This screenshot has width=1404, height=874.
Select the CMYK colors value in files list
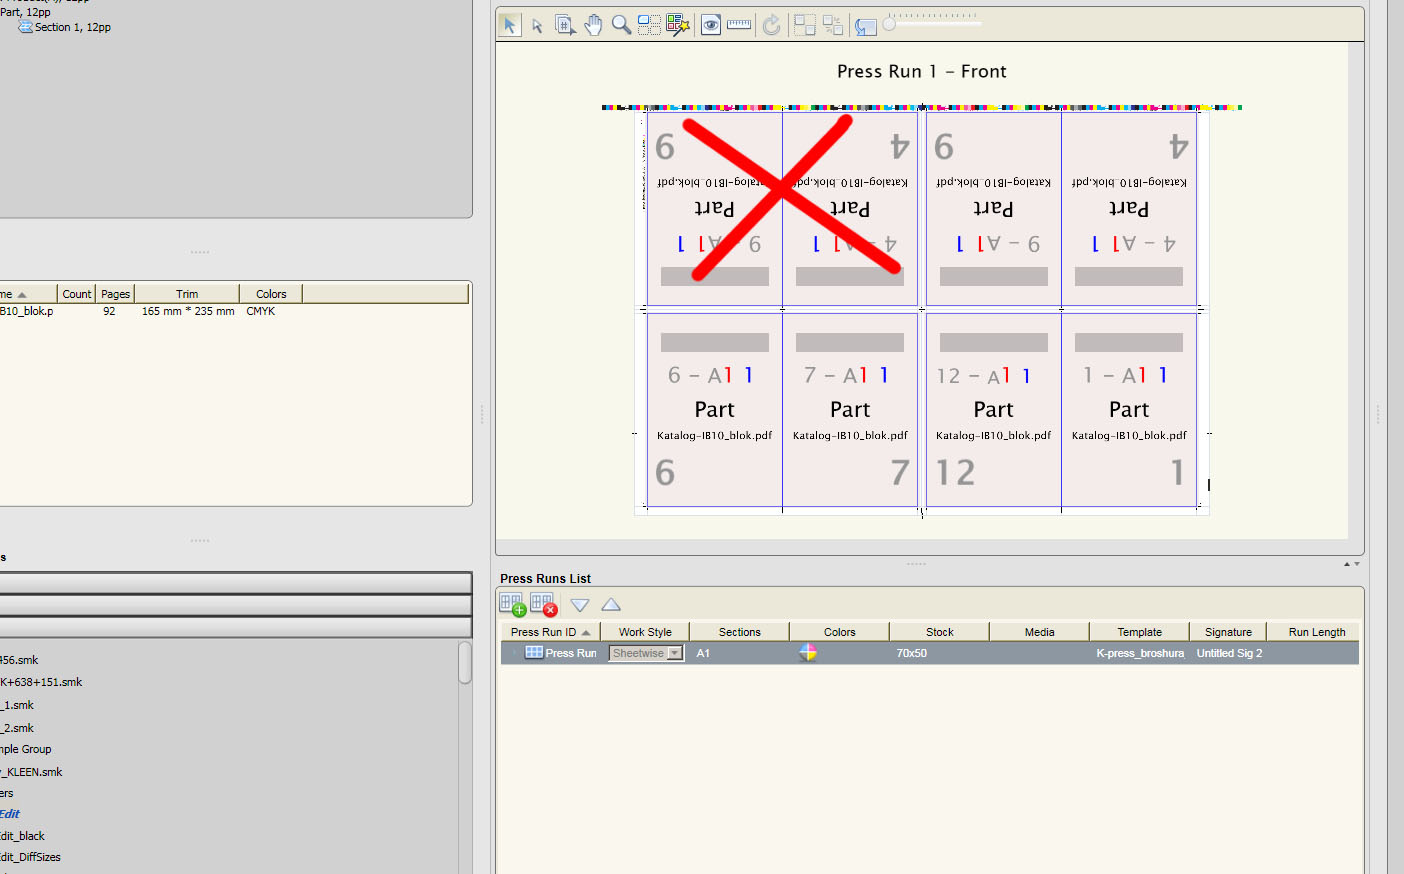tap(261, 311)
